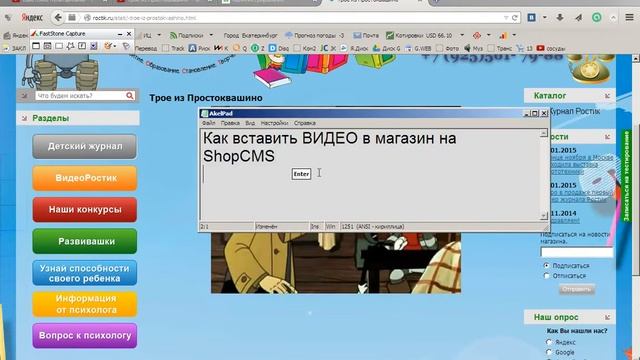
Task: Collapse the Каталог panel
Action: tap(607, 96)
